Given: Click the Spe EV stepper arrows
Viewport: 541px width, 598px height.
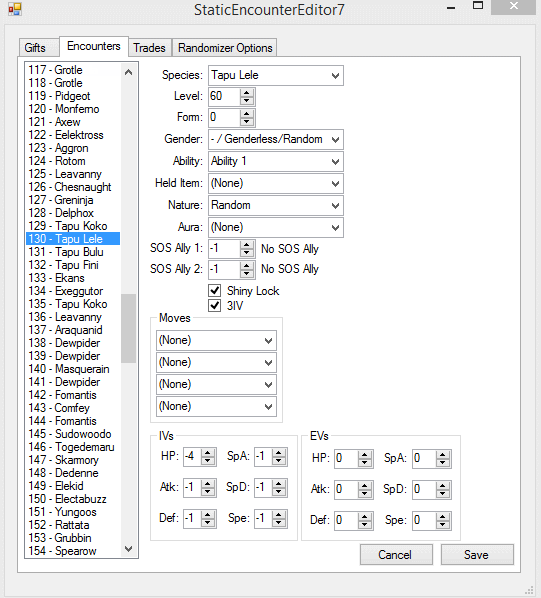Looking at the screenshot, I should [443, 520].
